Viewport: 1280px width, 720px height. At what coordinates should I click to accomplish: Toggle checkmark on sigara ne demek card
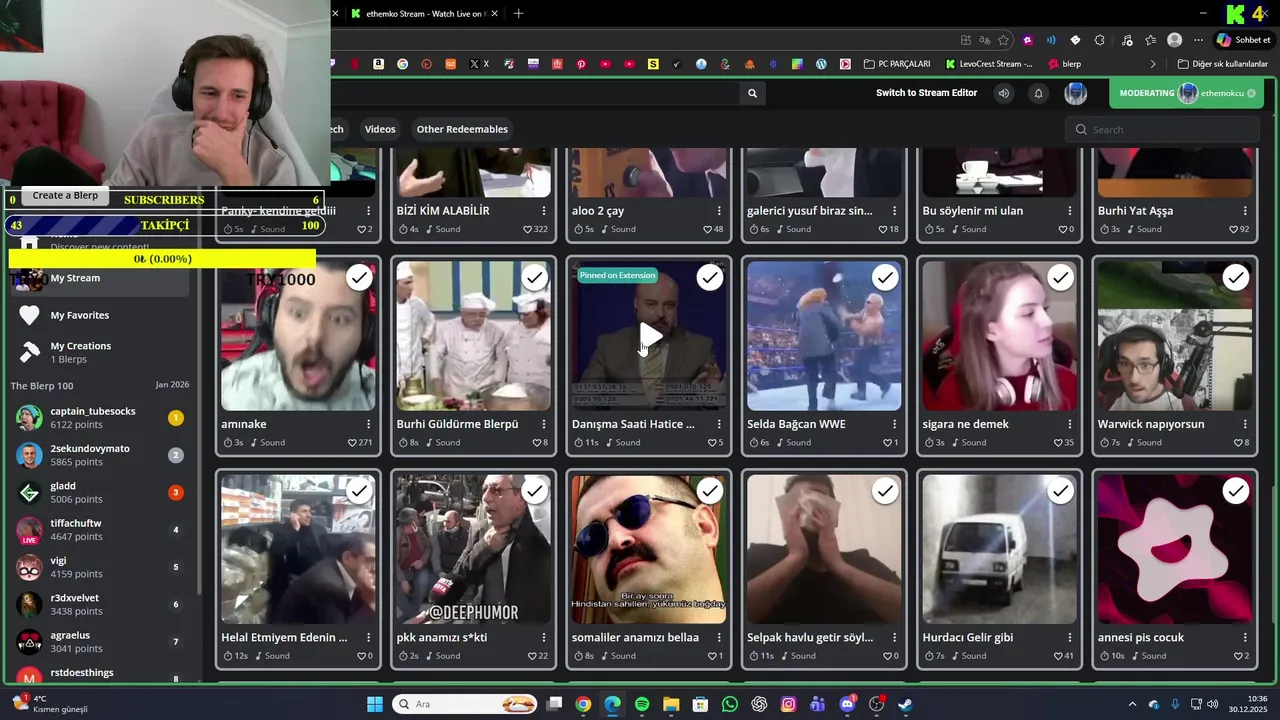tap(1061, 278)
